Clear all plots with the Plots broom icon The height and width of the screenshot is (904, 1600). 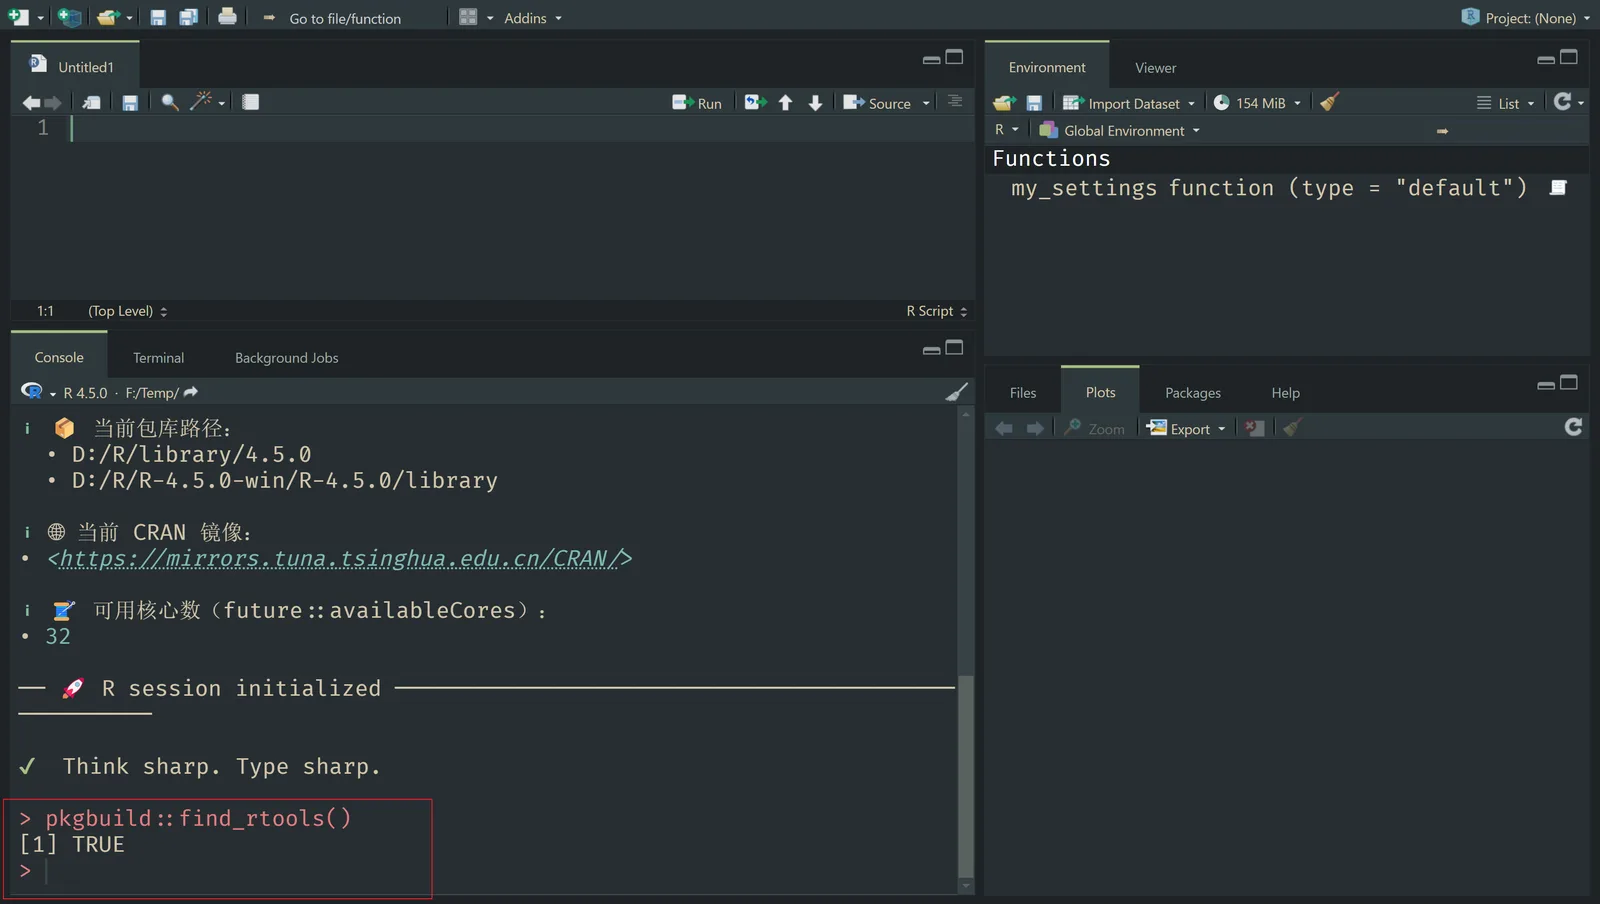tap(1291, 428)
